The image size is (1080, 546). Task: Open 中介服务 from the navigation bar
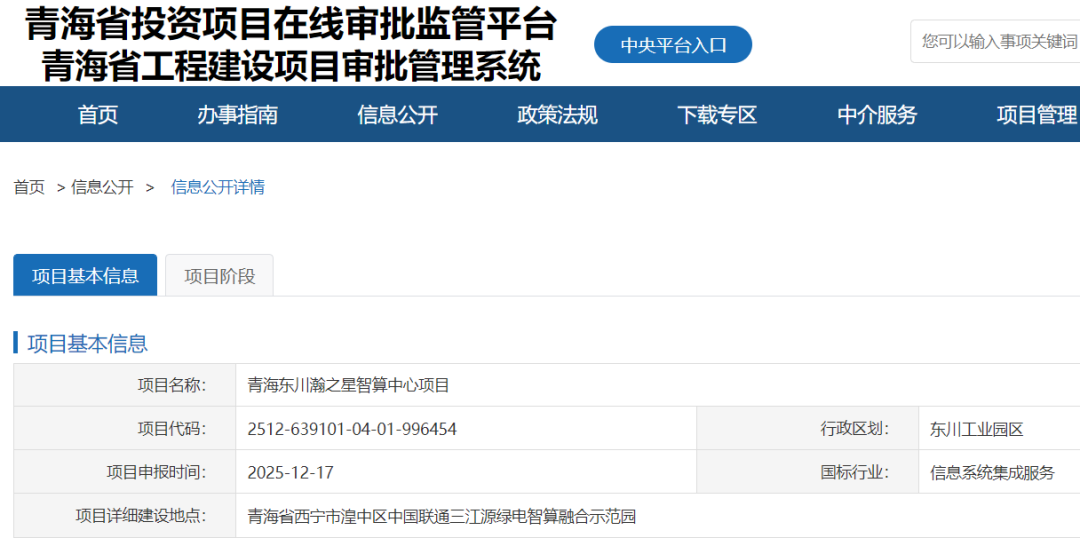pyautogui.click(x=877, y=115)
